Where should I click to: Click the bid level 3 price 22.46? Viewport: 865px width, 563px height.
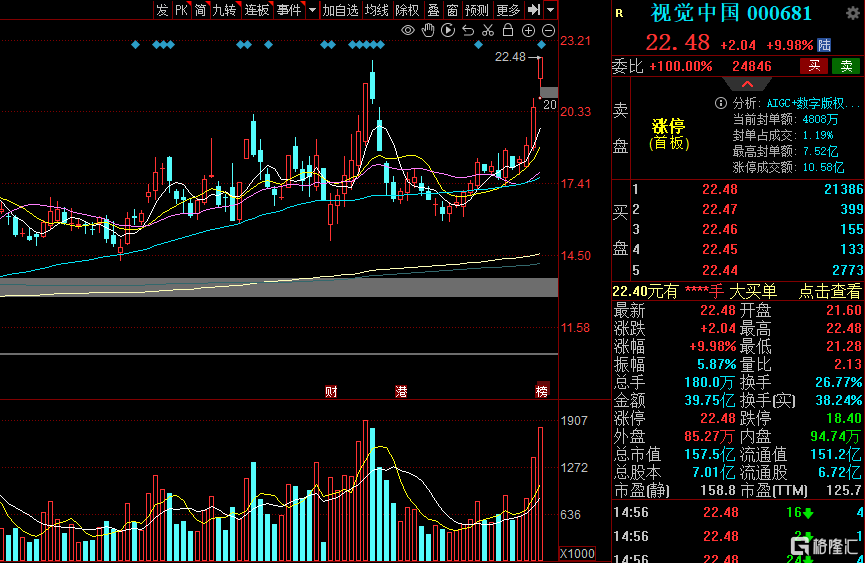tap(719, 229)
